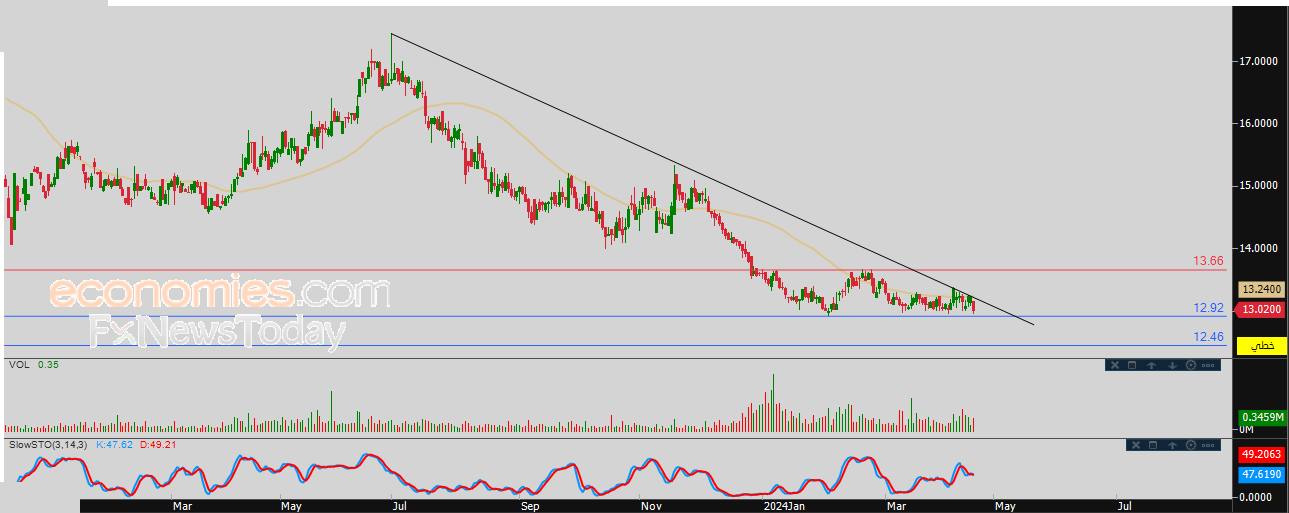
Task: Maximize the SlowSTO indicator panel
Action: pyautogui.click(x=1153, y=445)
